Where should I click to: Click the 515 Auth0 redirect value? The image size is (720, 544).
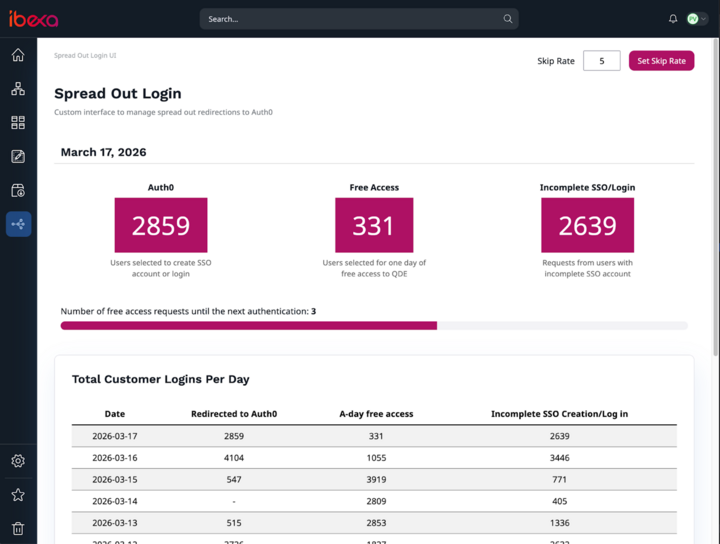pyautogui.click(x=234, y=523)
